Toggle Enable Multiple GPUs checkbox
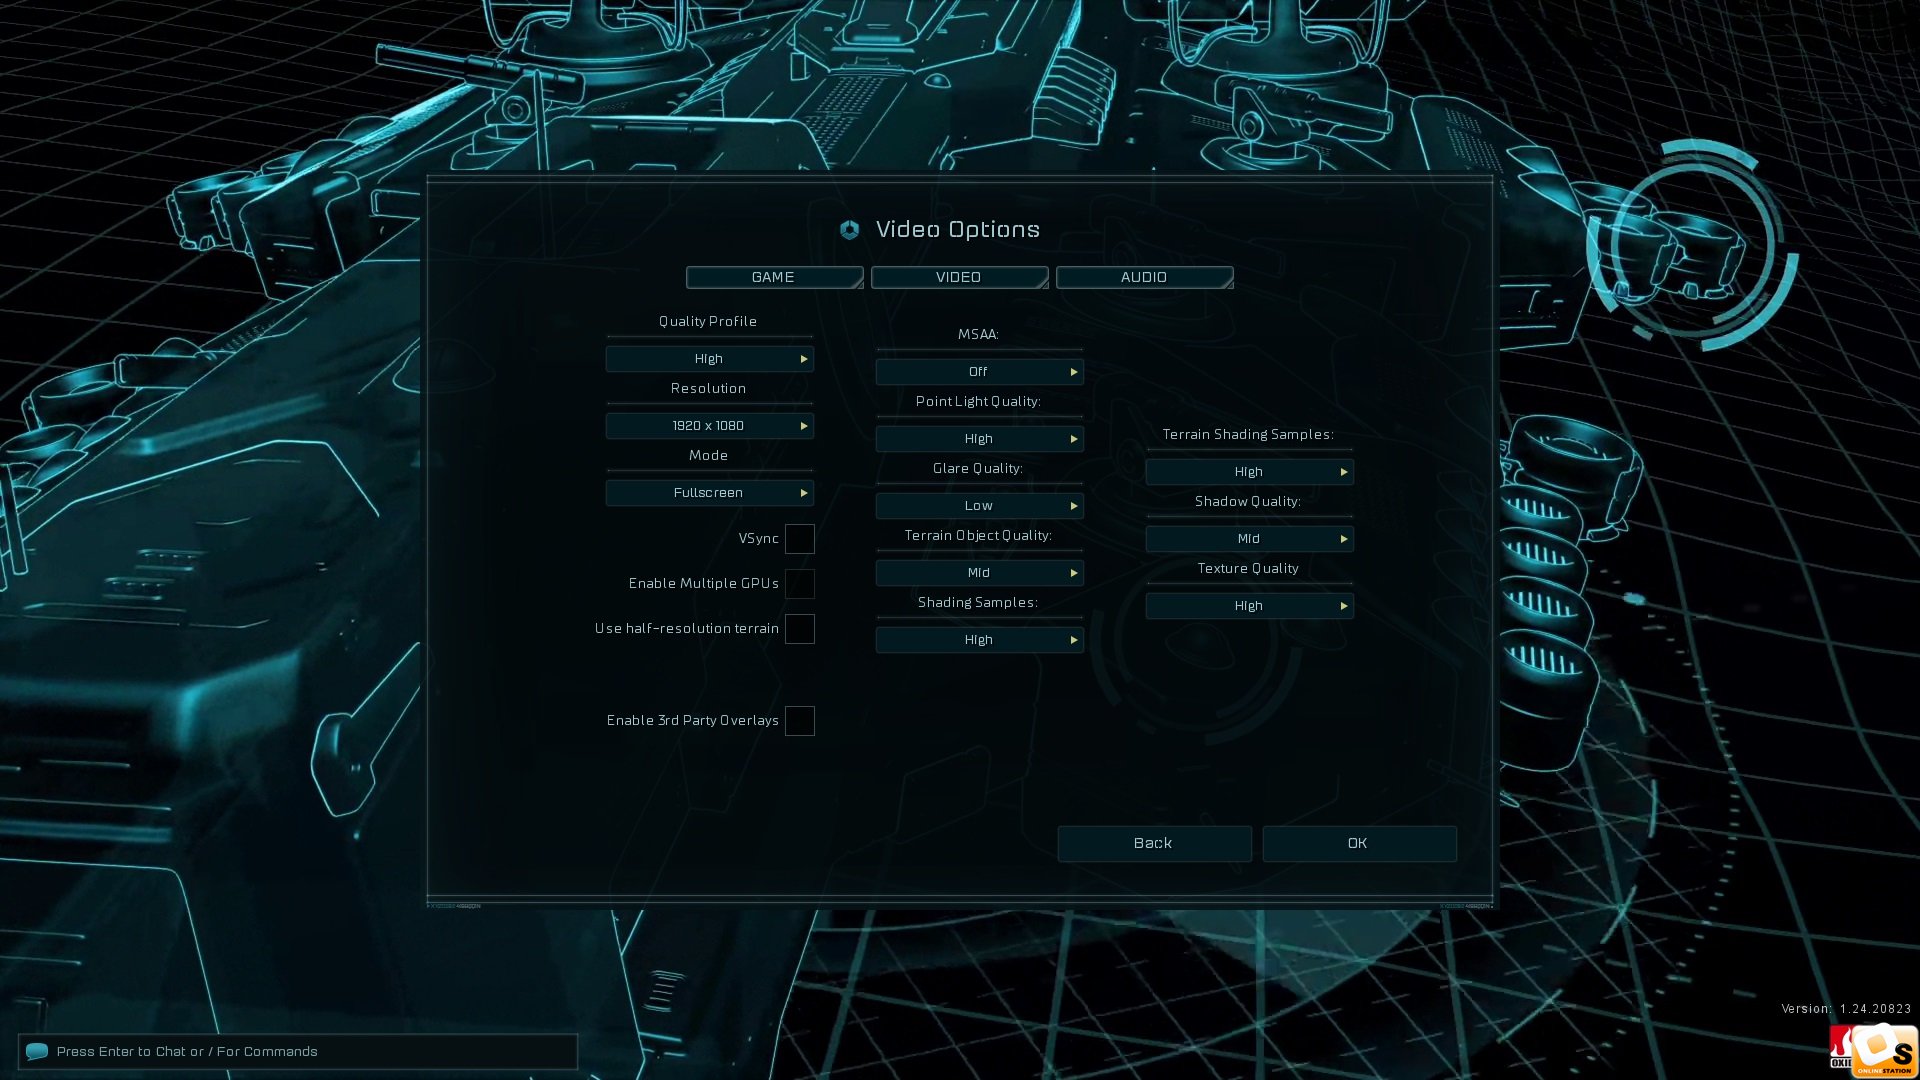 [800, 584]
